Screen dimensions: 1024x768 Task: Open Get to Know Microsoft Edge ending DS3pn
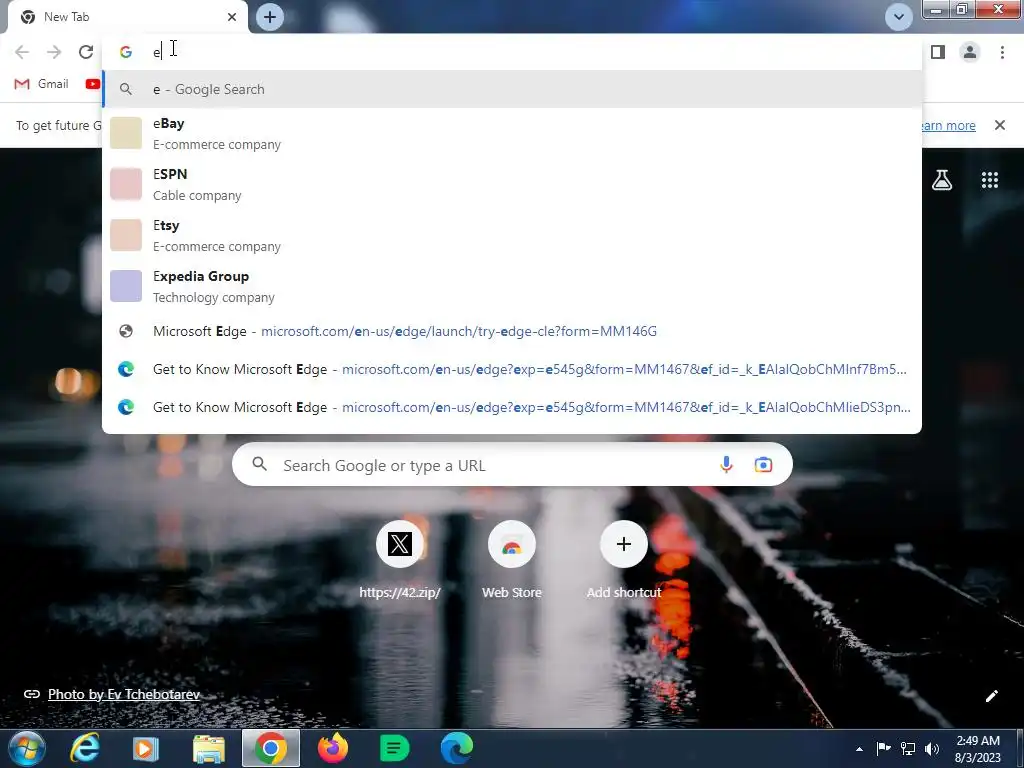[x=512, y=407]
